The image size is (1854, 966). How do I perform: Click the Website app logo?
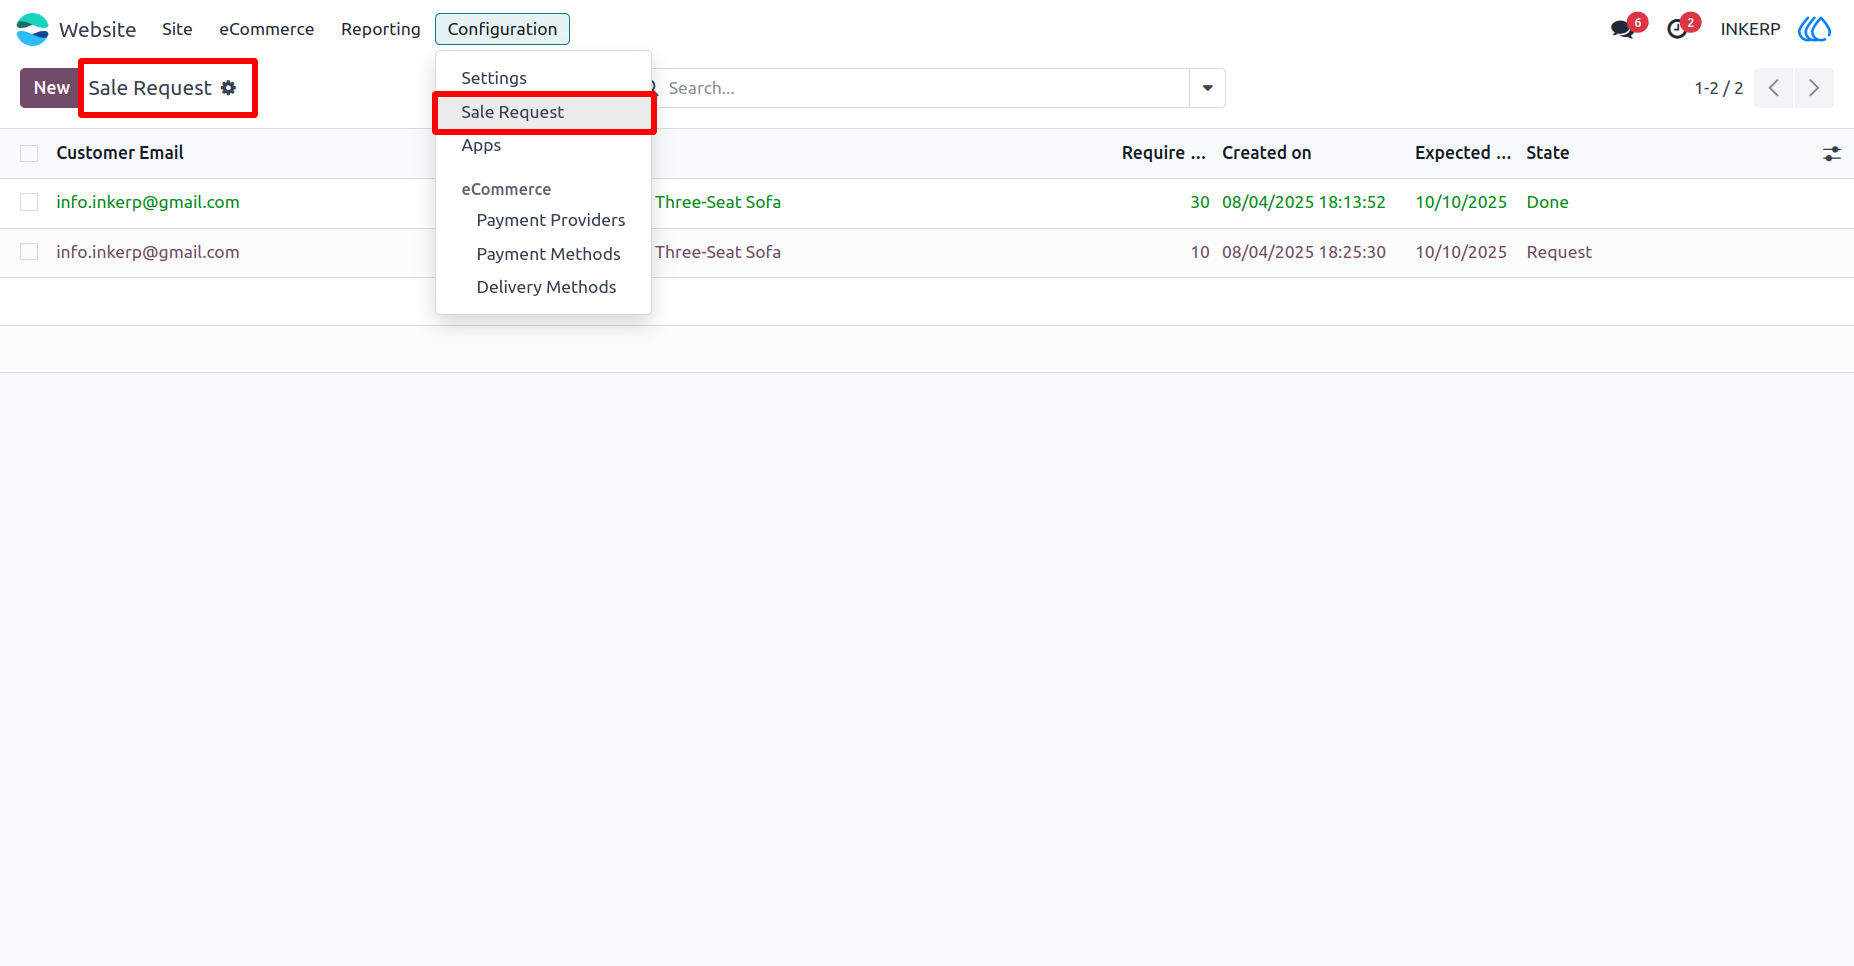(x=32, y=29)
